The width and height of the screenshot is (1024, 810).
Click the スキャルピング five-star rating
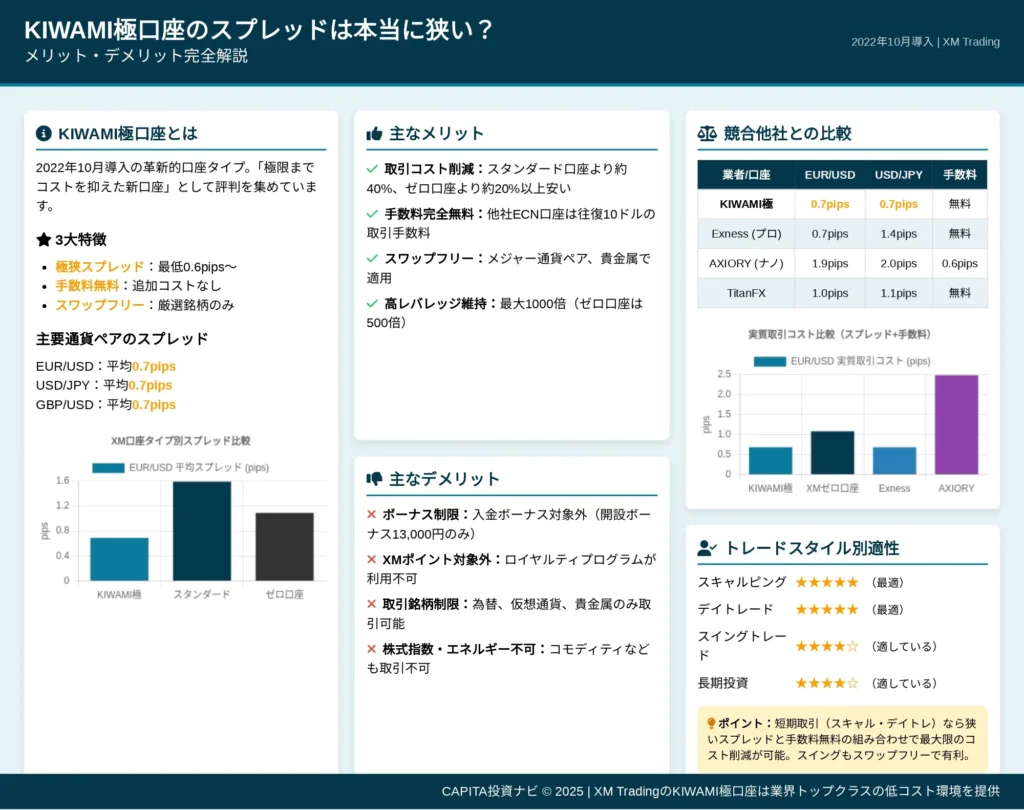826,582
